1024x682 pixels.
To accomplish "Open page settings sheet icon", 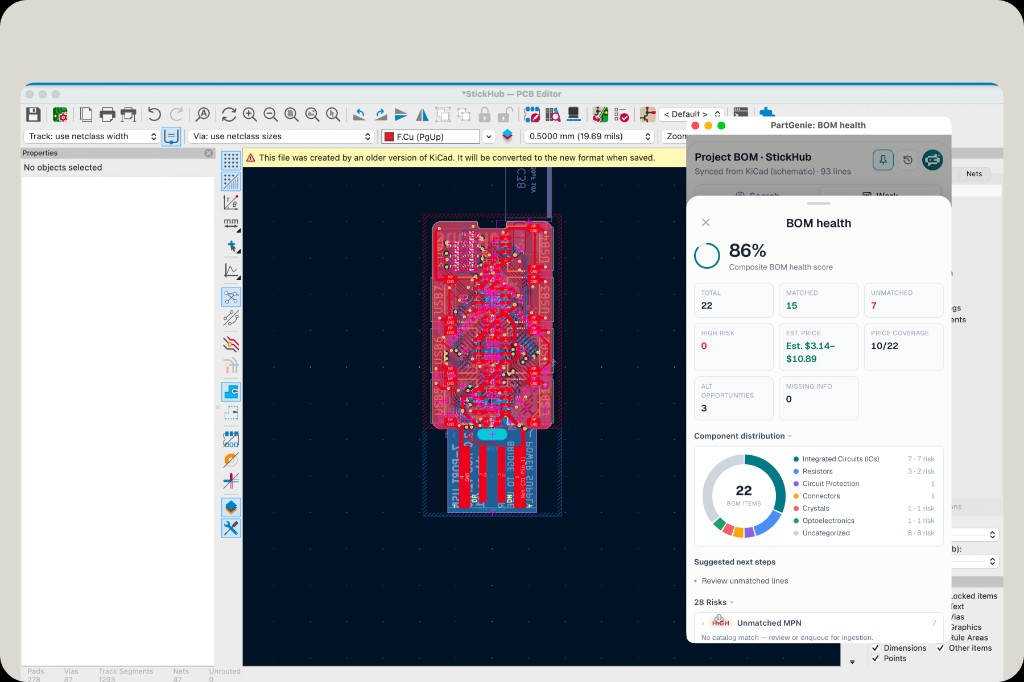I will [x=86, y=114].
